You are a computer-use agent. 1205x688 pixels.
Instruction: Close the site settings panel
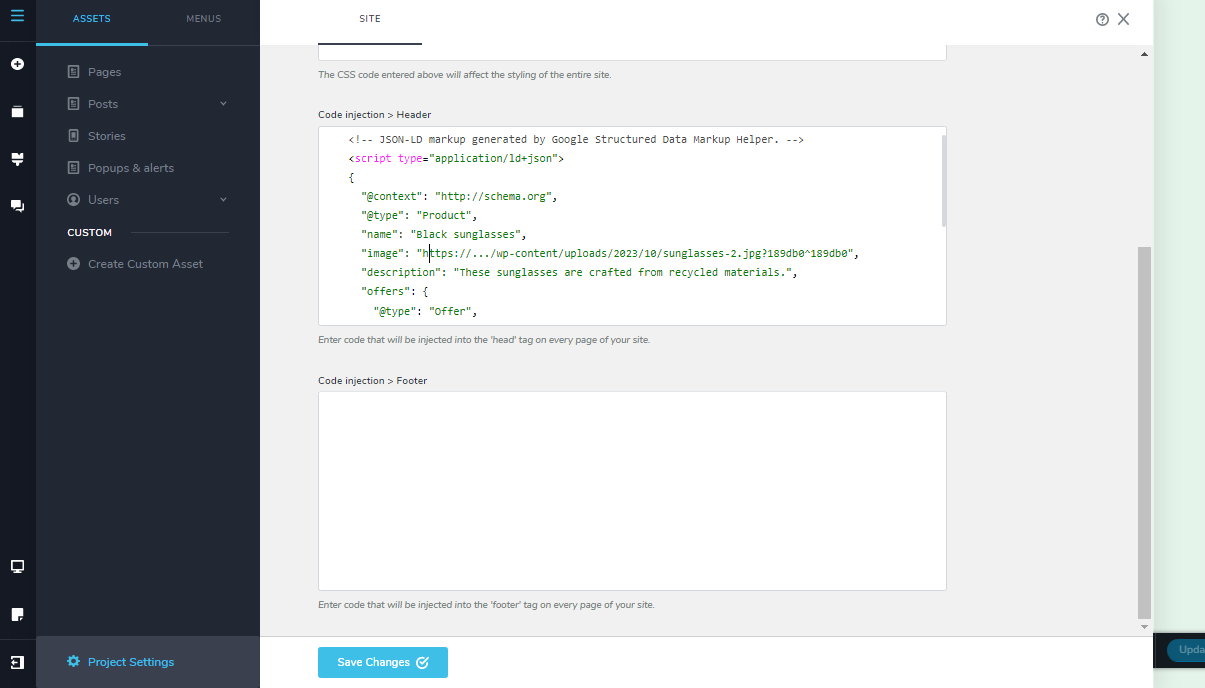(x=1124, y=19)
